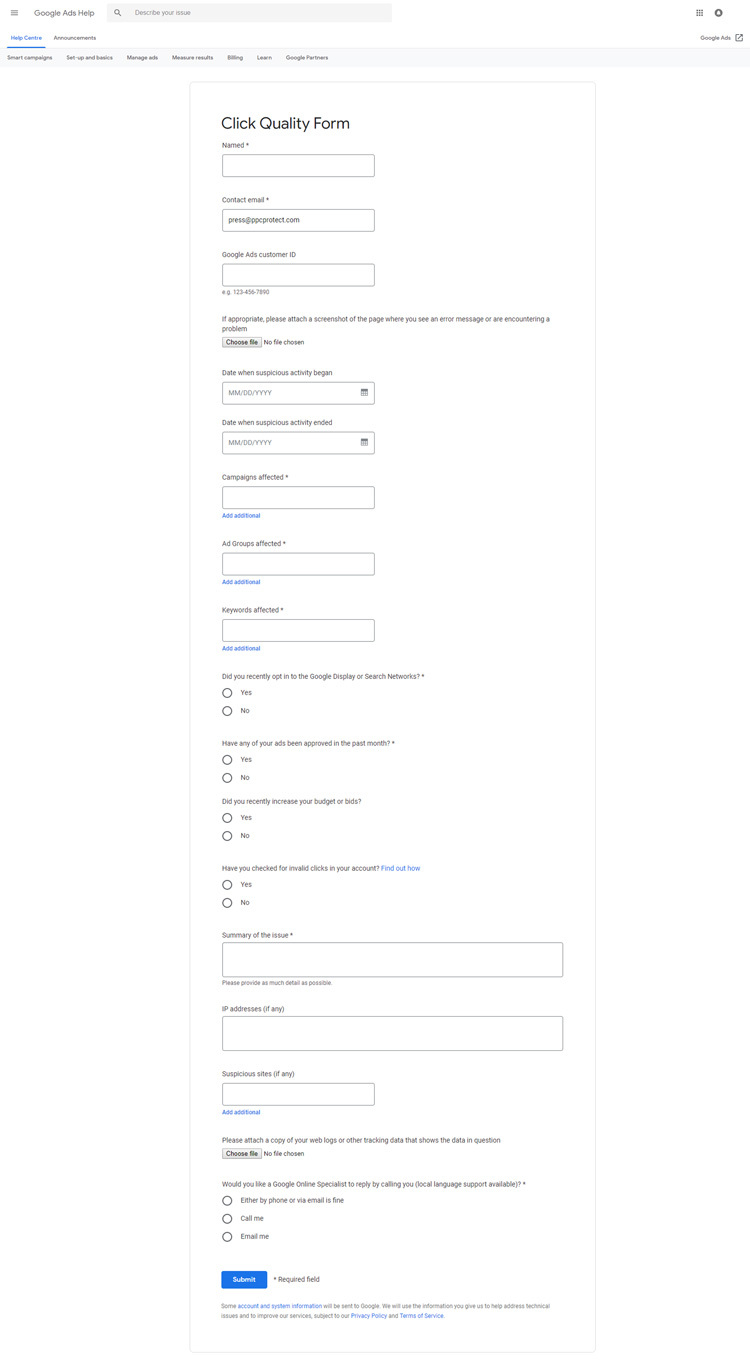The width and height of the screenshot is (750, 1365).
Task: Click the search magnifier icon
Action: [118, 13]
